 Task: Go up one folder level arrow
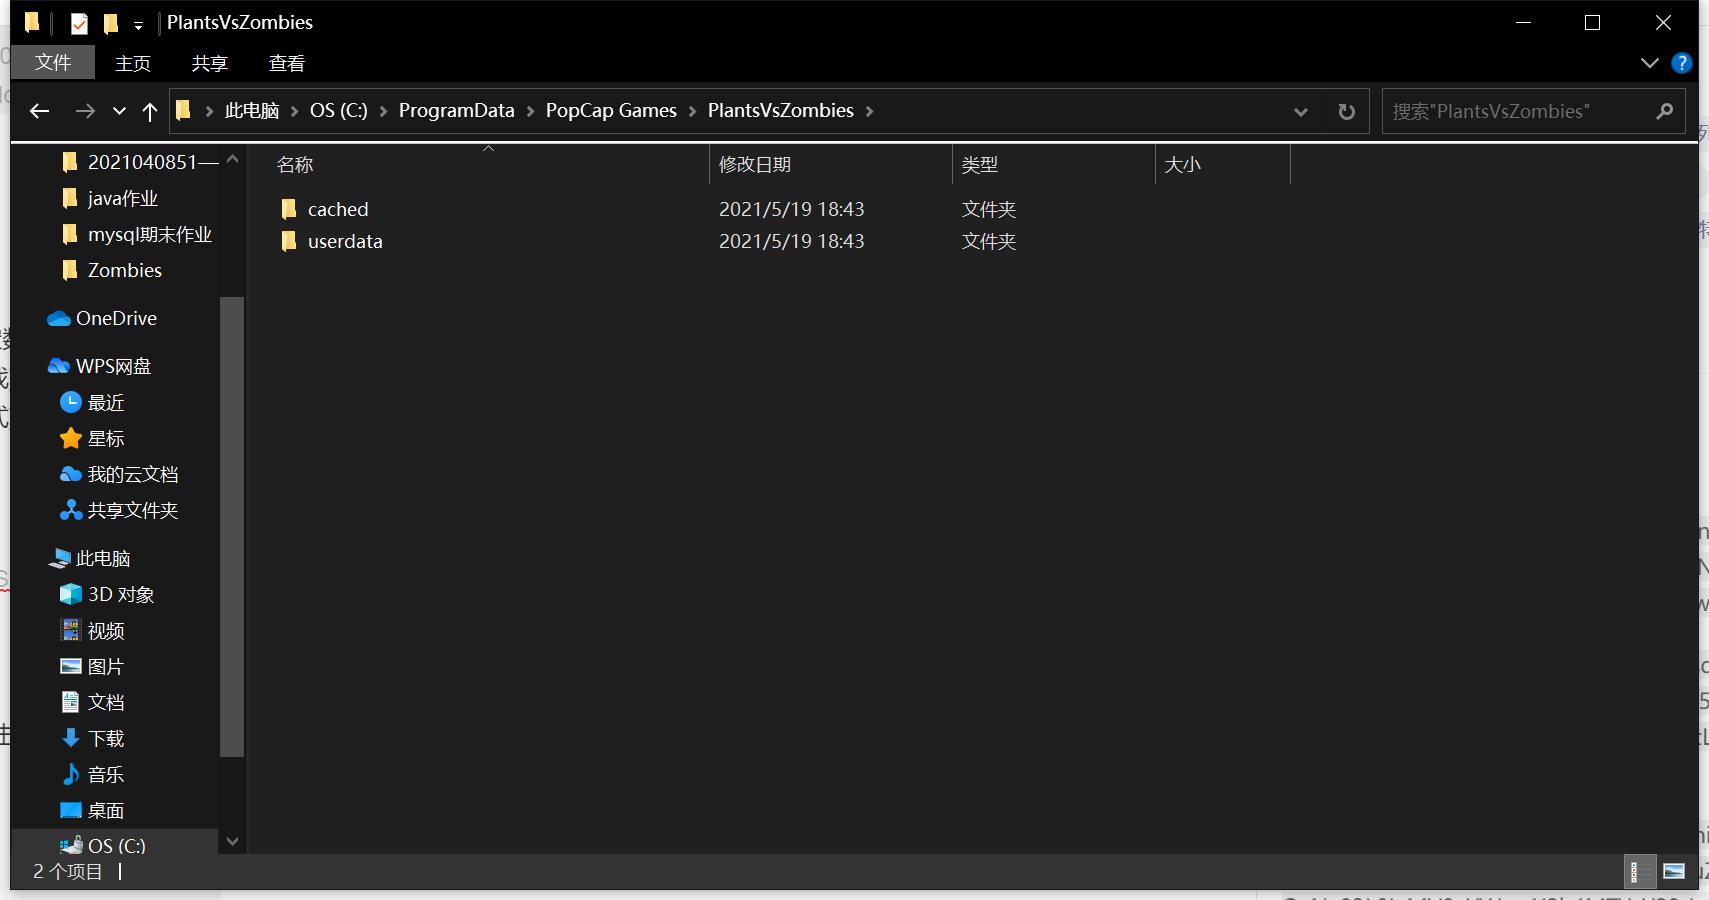pos(150,111)
